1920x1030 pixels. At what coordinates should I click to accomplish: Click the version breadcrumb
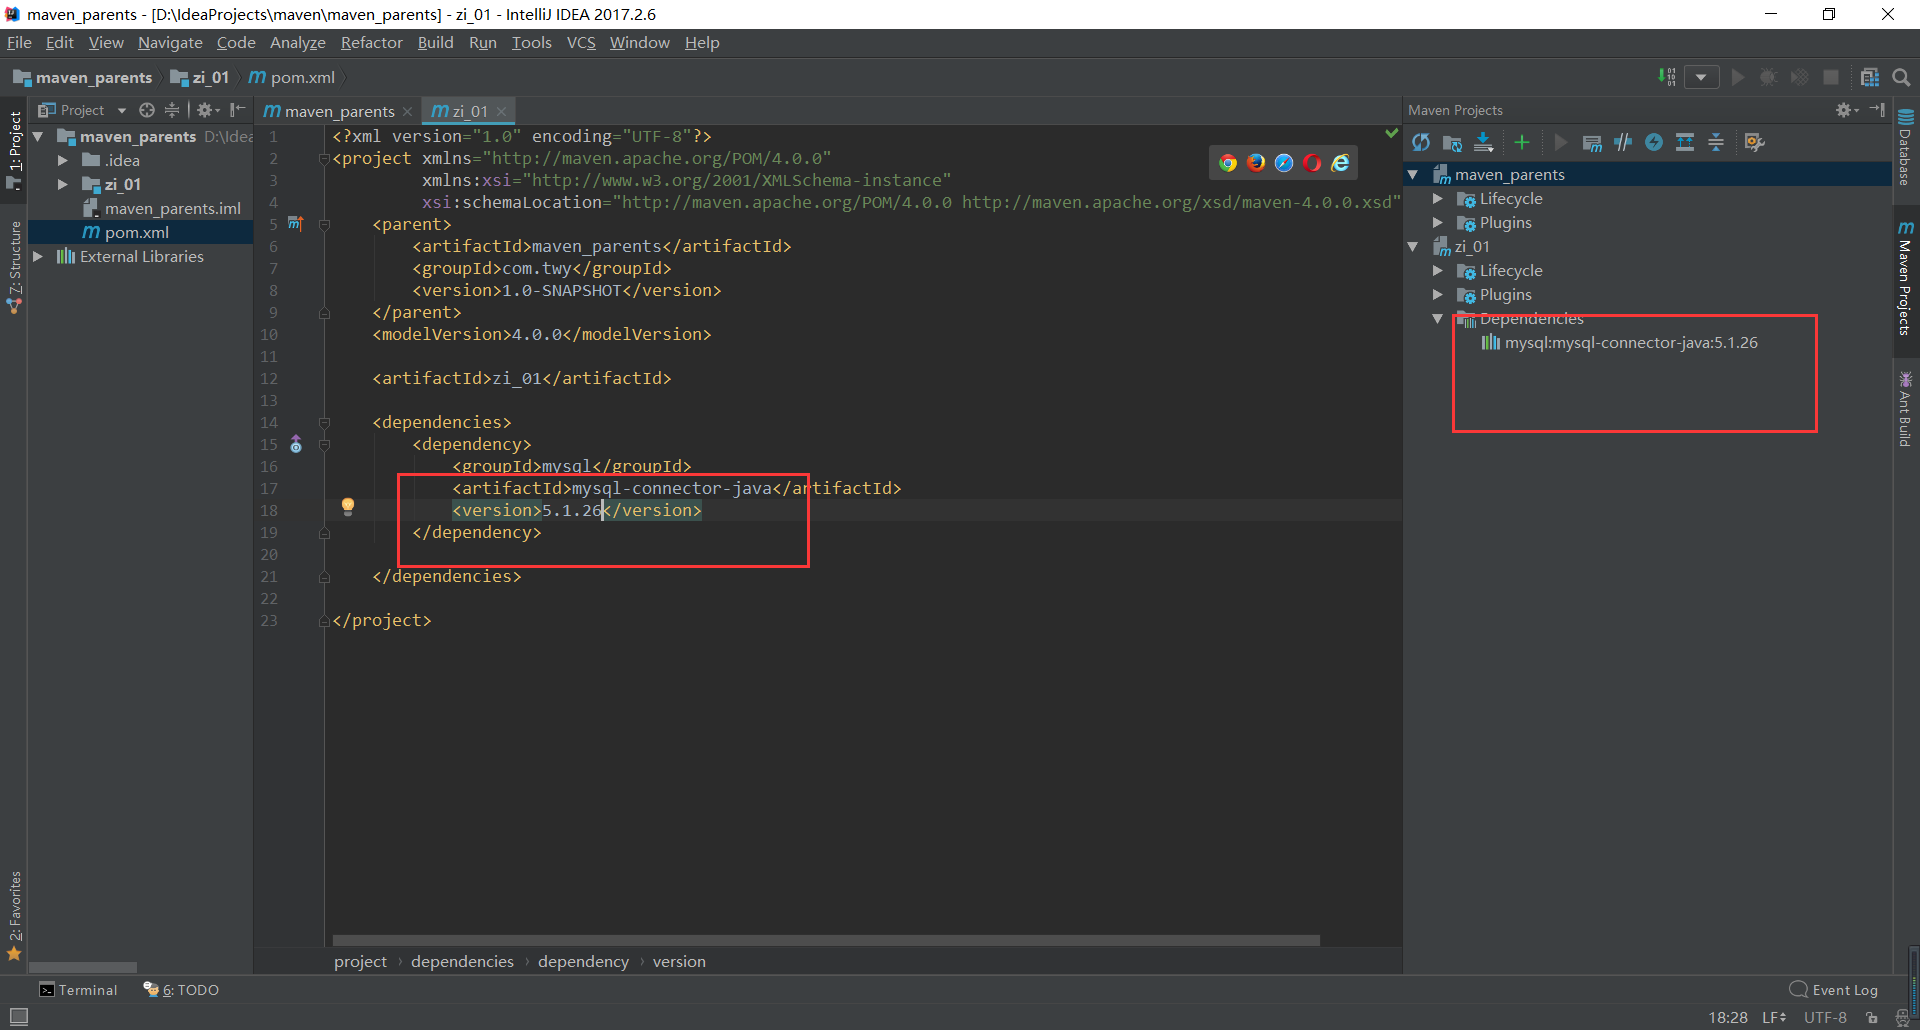[679, 961]
